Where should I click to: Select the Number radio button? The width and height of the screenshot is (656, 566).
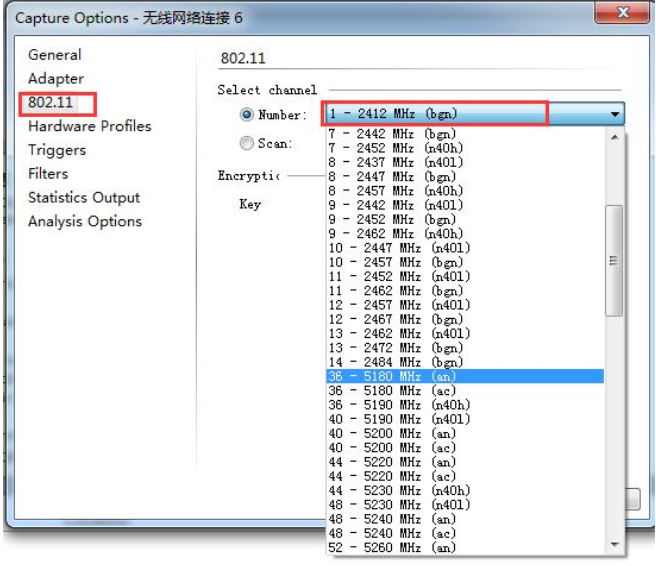pyautogui.click(x=246, y=114)
